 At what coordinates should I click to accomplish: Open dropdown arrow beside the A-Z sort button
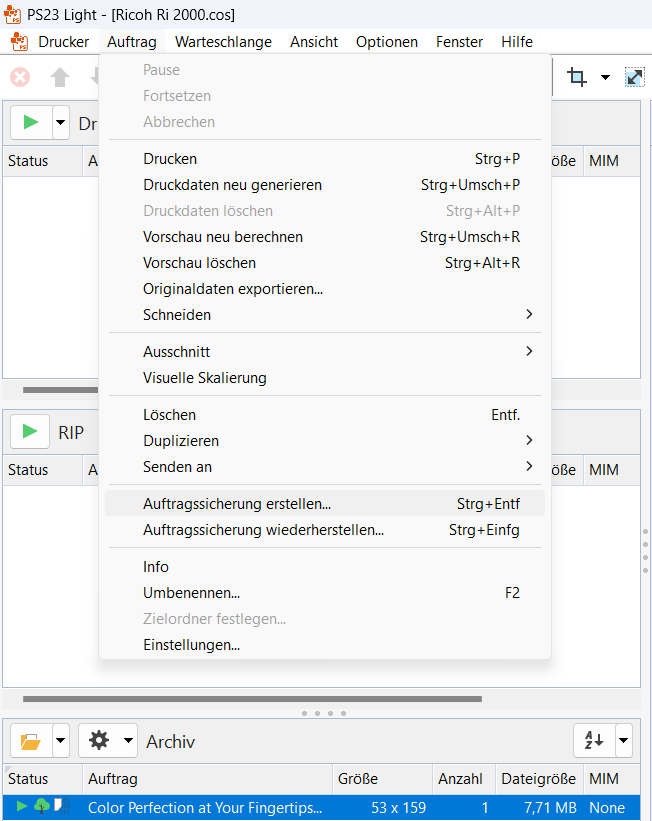coord(623,741)
